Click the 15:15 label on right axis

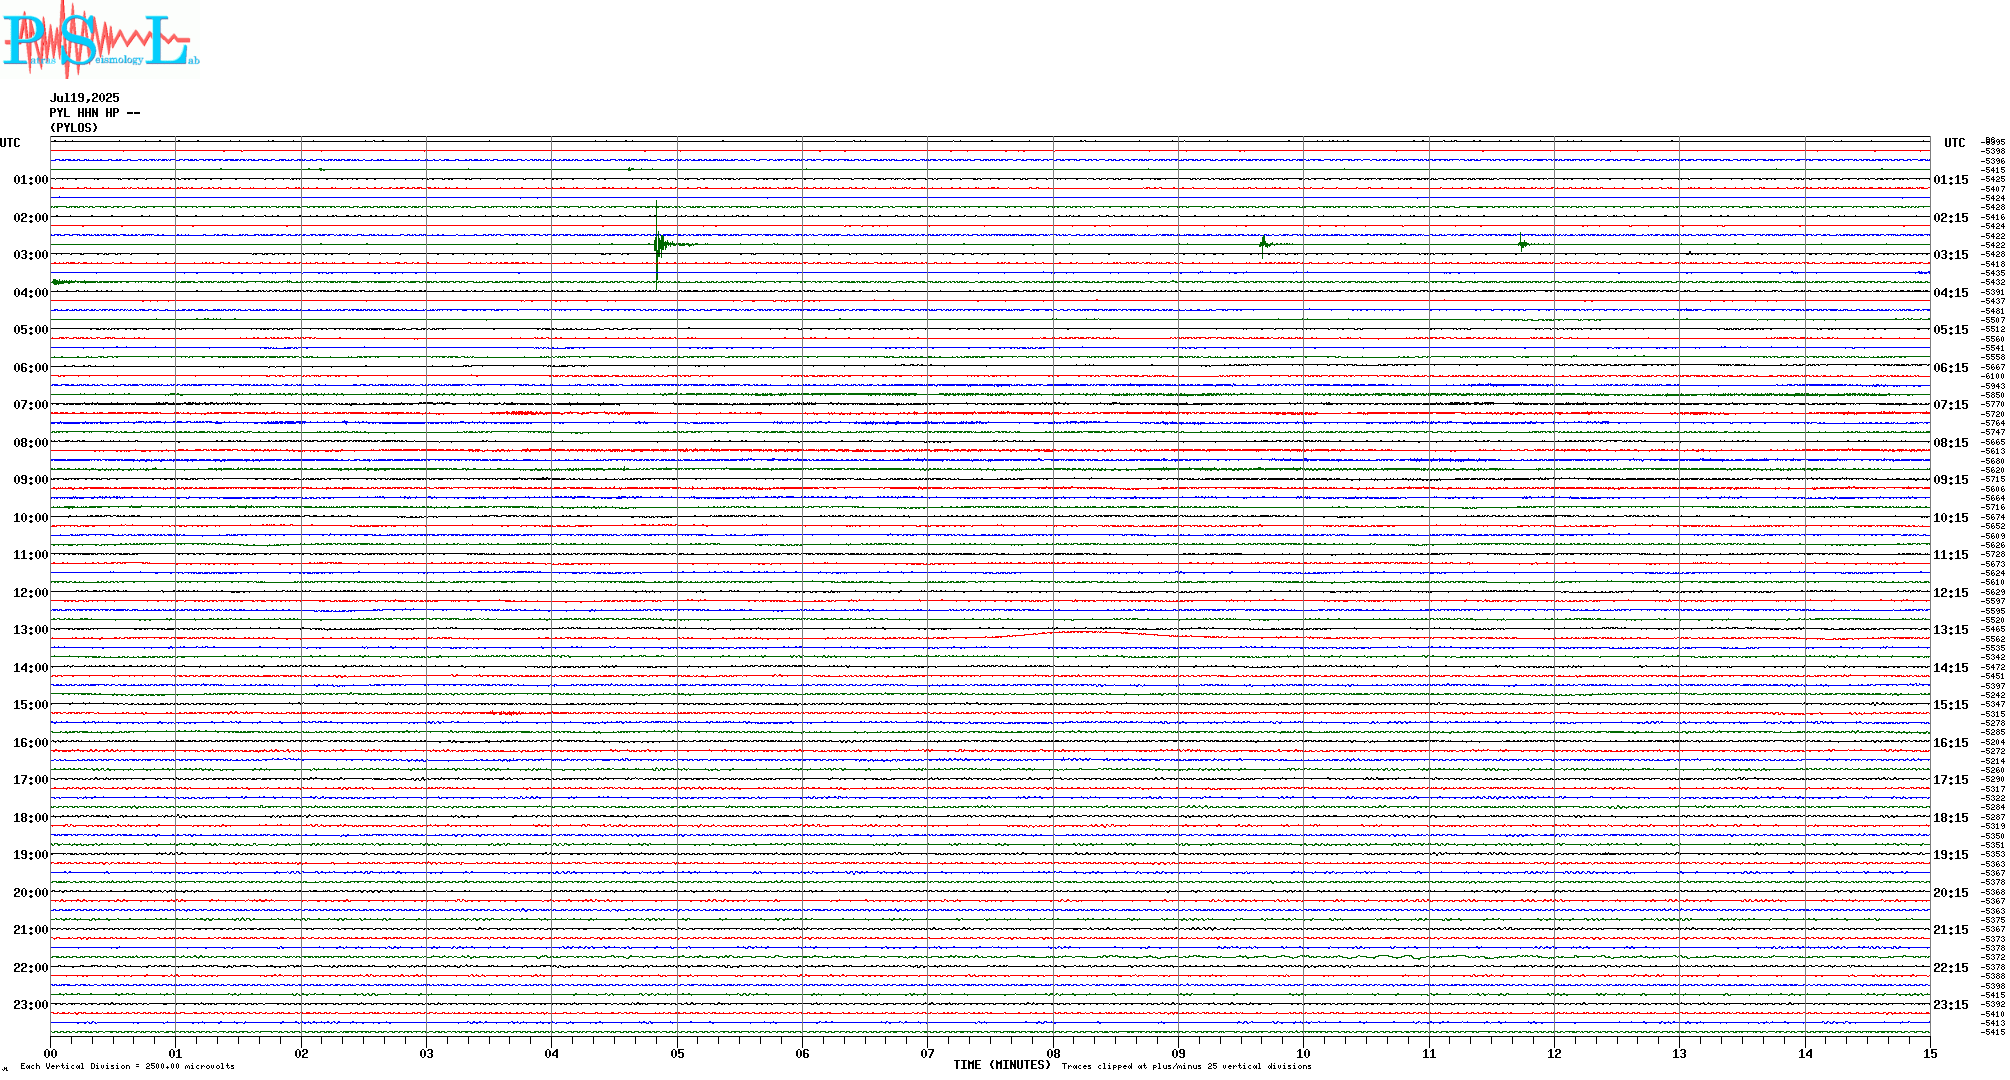pos(1951,705)
